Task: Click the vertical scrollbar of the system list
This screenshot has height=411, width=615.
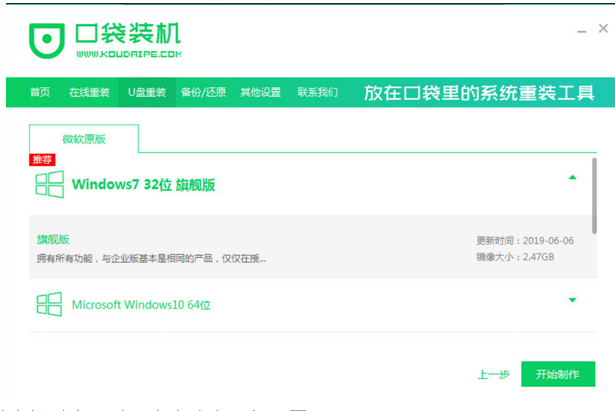Action: (x=595, y=195)
